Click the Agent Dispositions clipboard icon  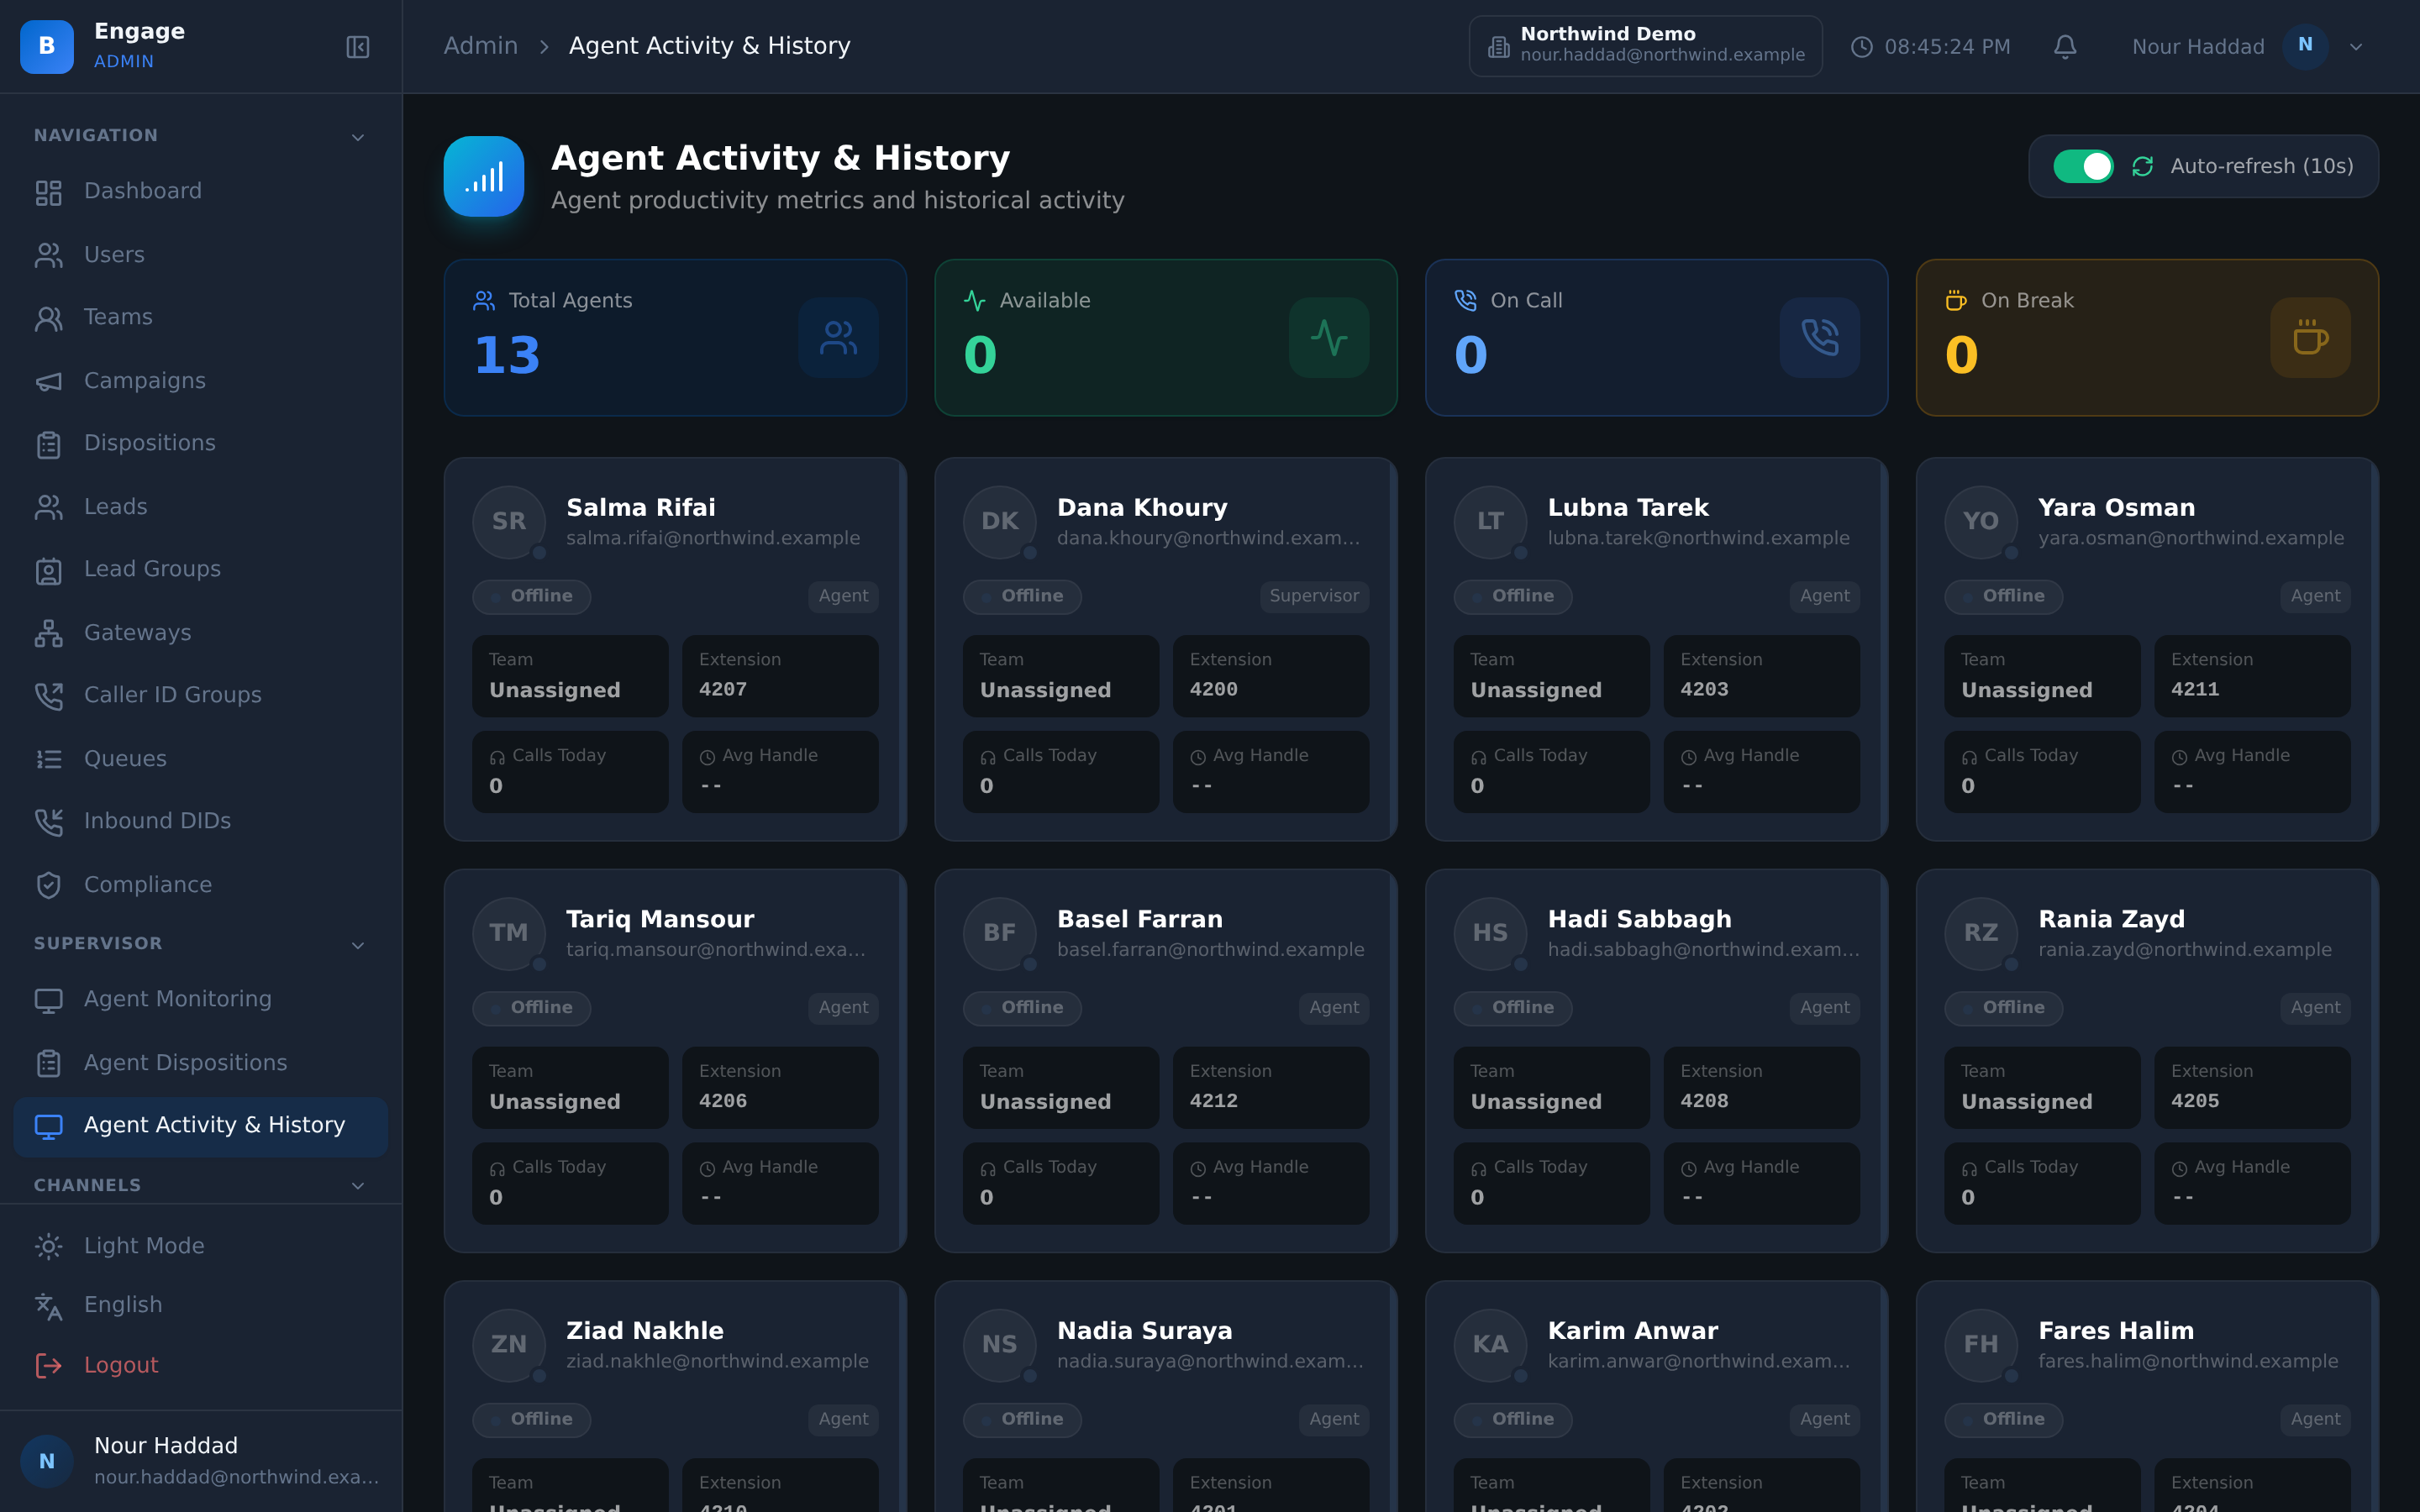pos(49,1063)
